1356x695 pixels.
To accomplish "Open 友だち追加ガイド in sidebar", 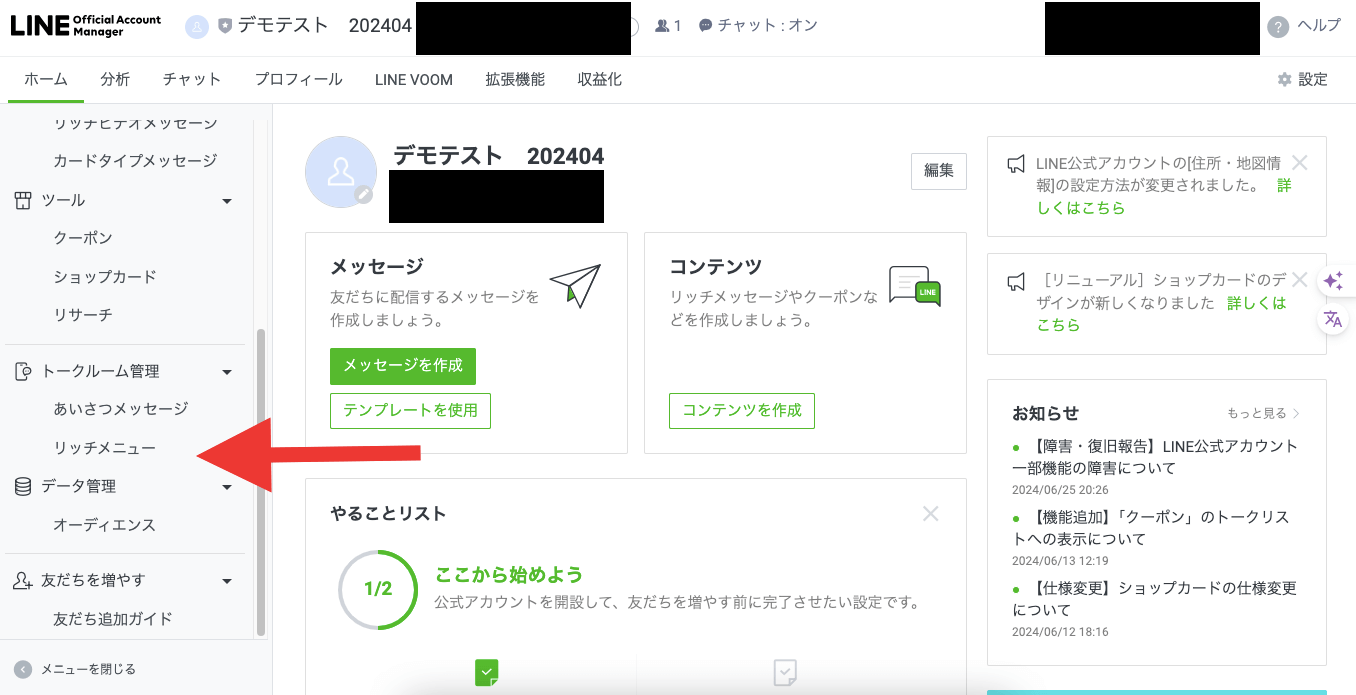I will 113,619.
